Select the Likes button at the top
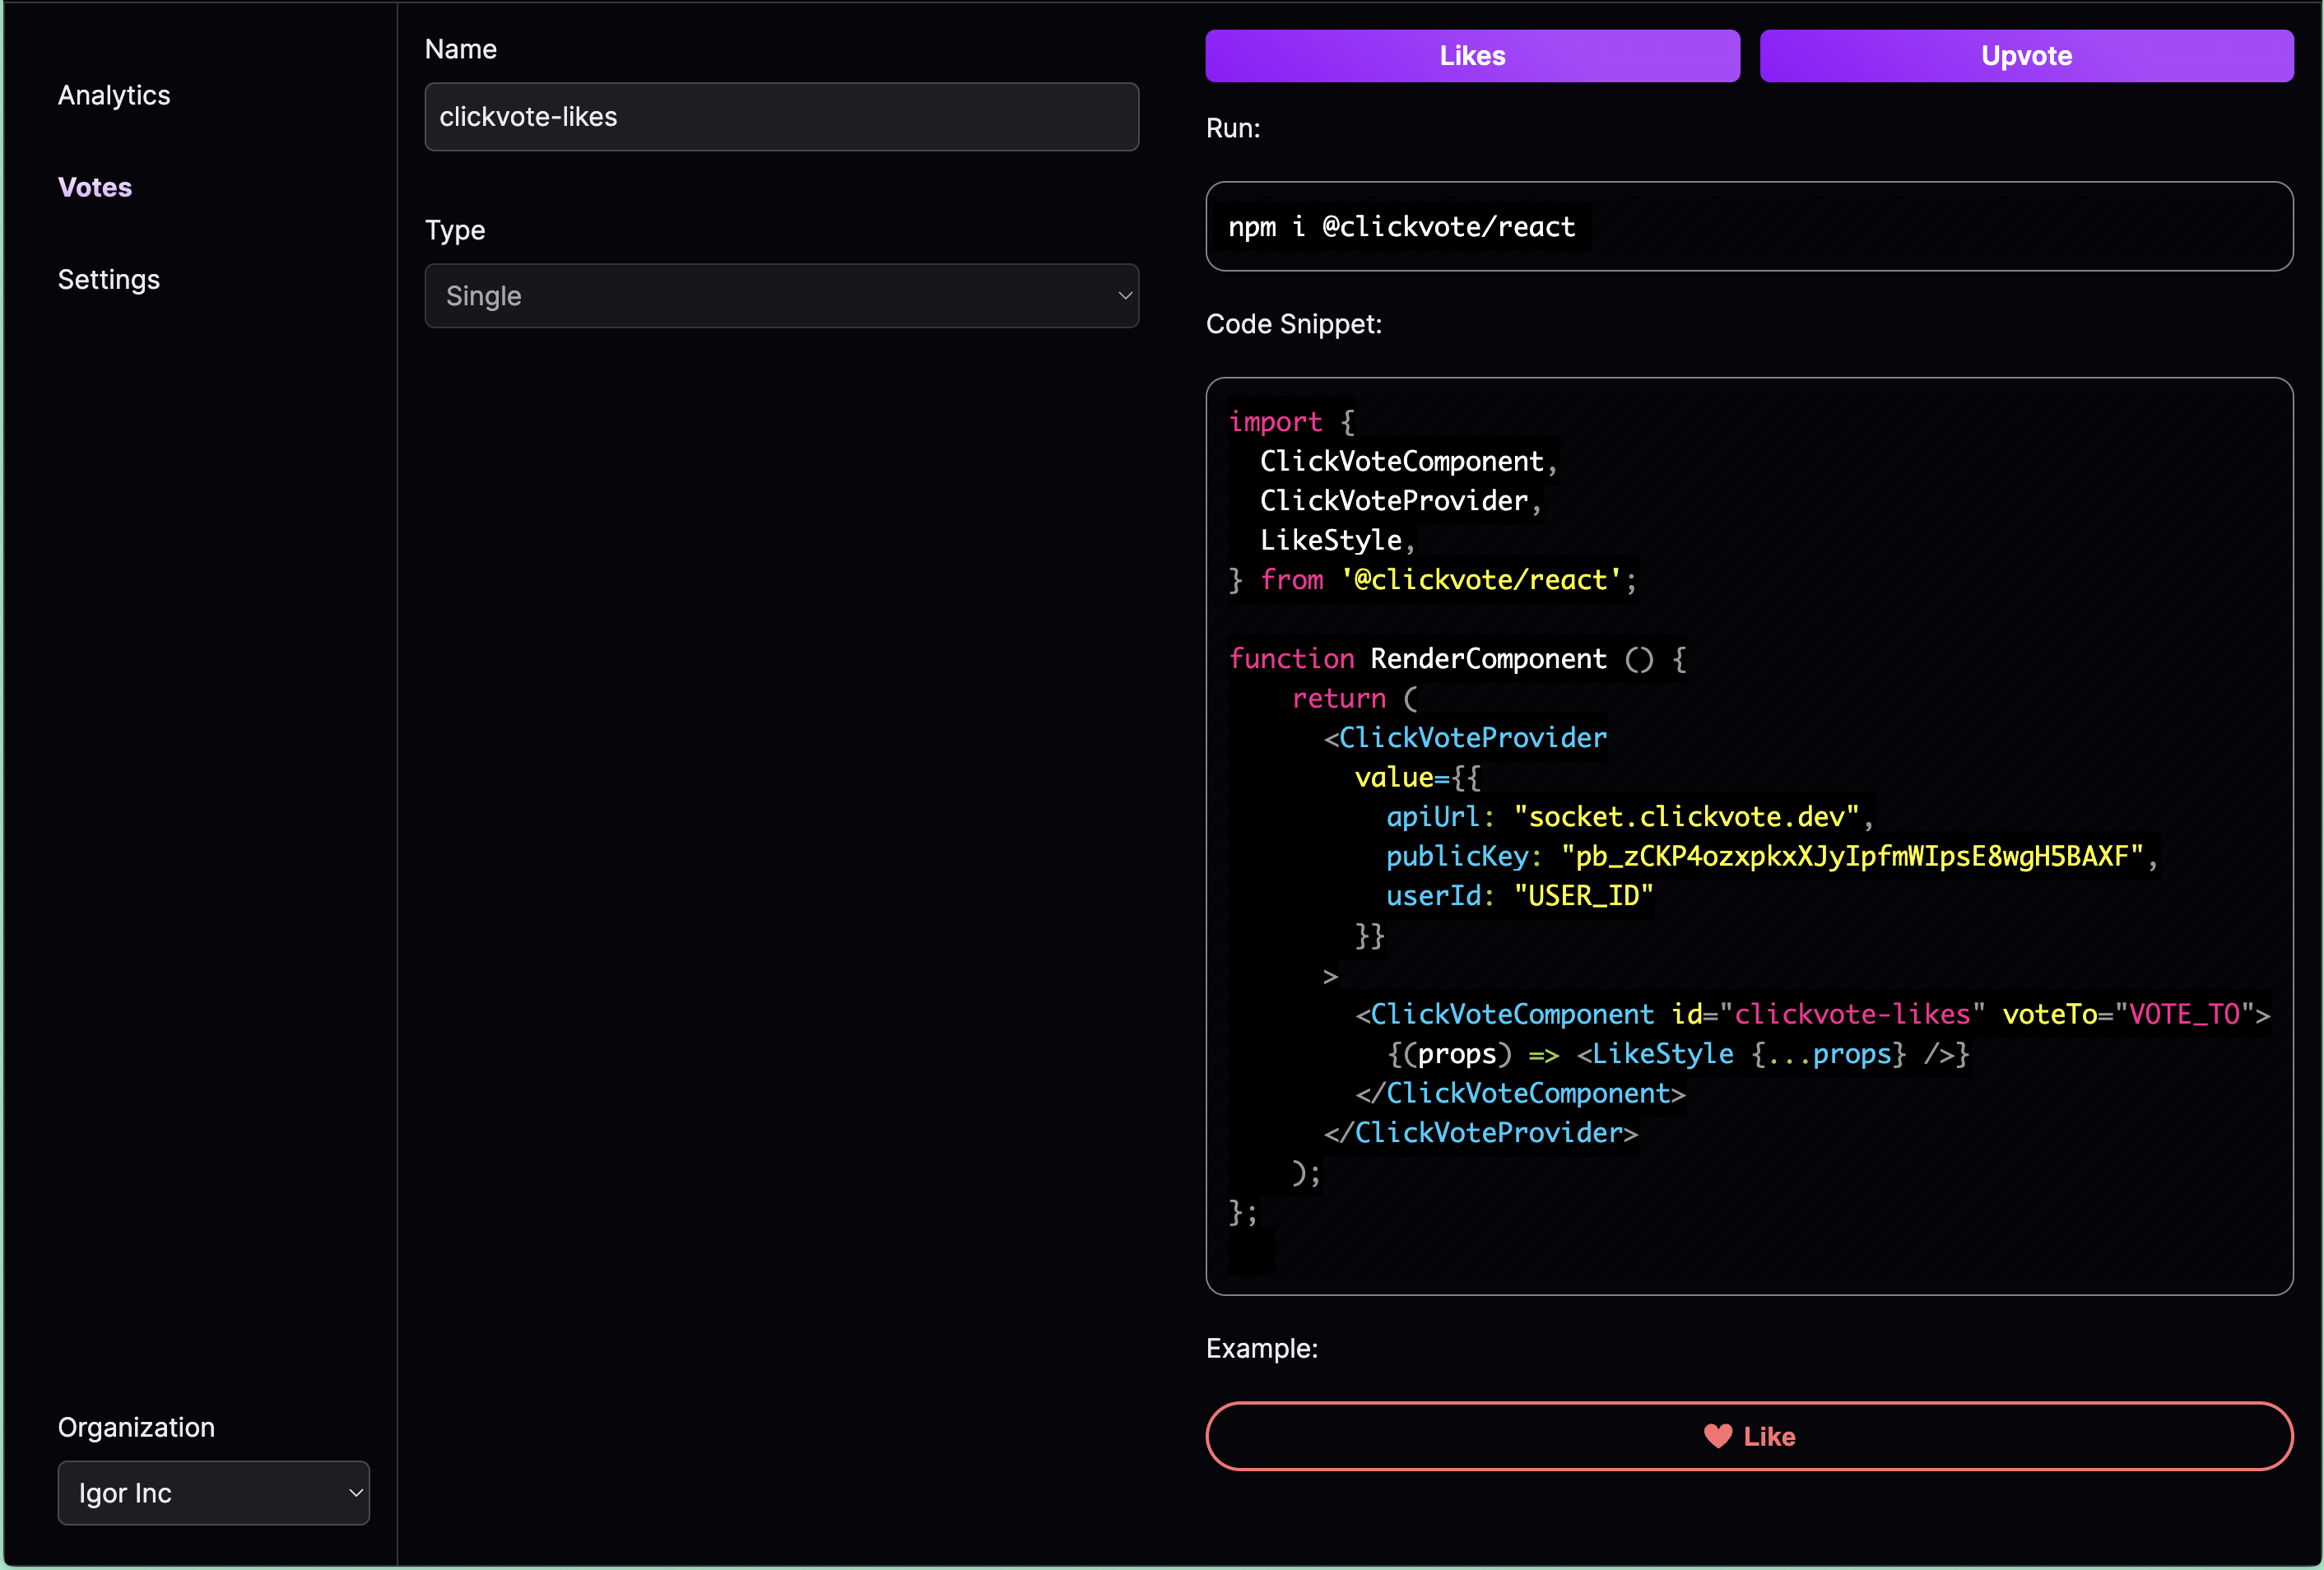This screenshot has height=1570, width=2324. (x=1471, y=55)
